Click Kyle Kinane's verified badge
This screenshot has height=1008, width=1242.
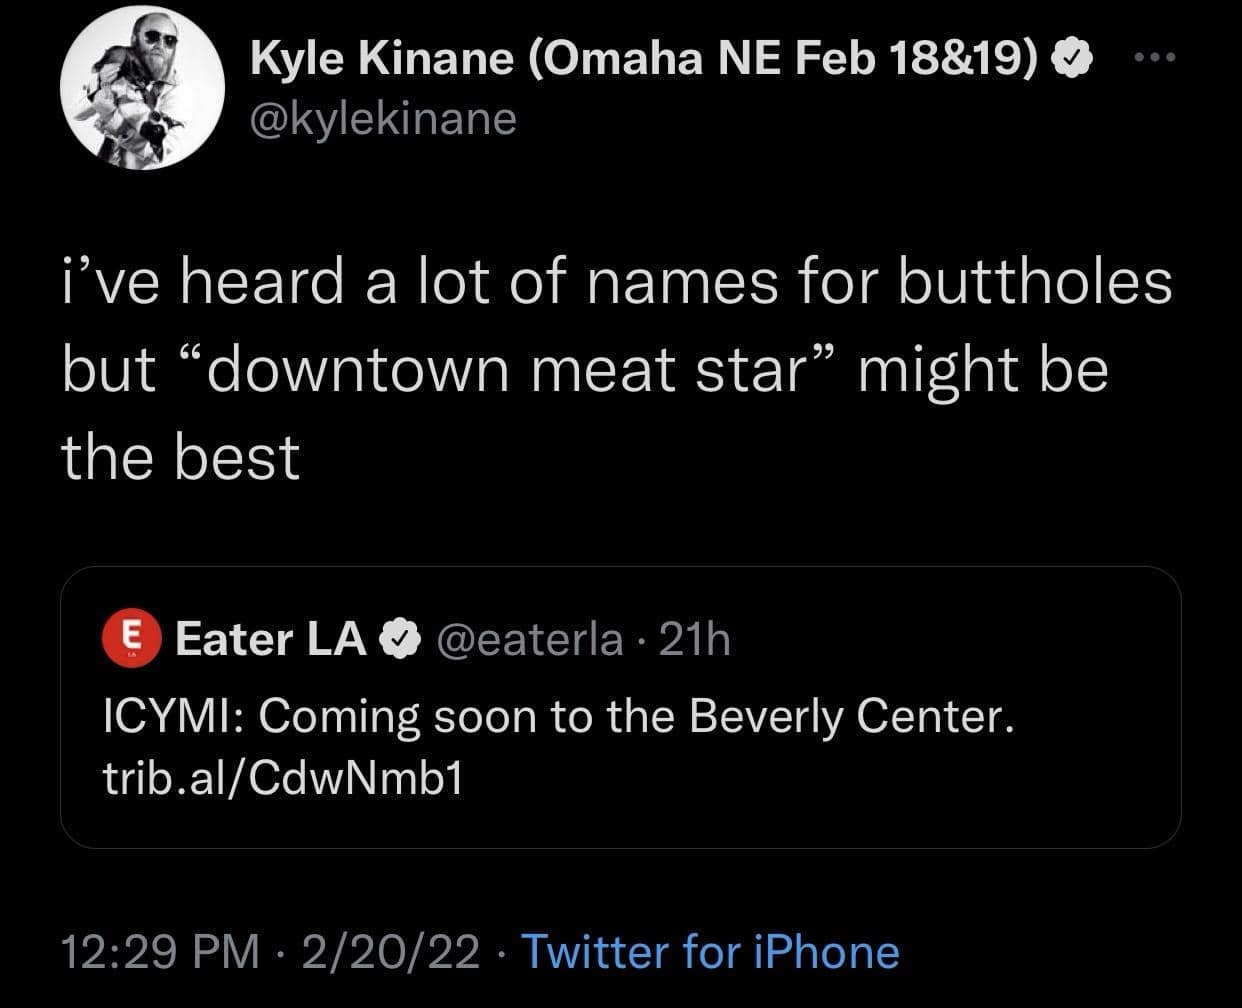[x=1069, y=62]
